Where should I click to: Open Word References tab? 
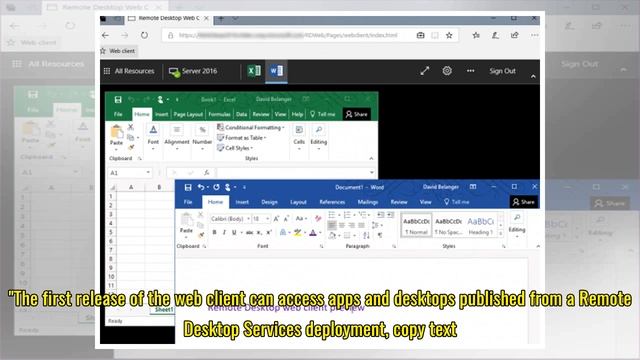pos(332,202)
